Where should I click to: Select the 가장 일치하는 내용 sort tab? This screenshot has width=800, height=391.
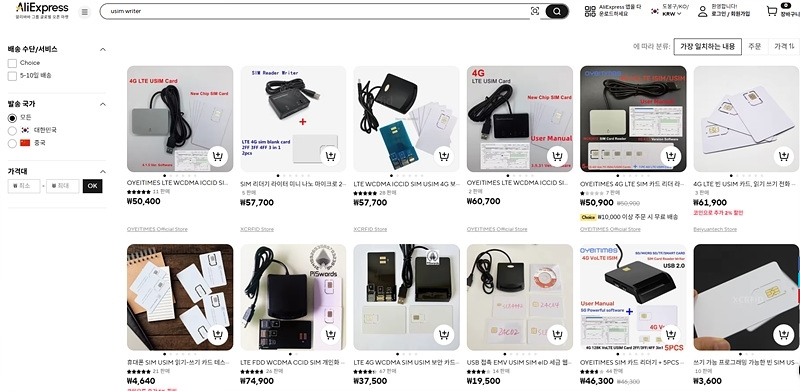[707, 46]
